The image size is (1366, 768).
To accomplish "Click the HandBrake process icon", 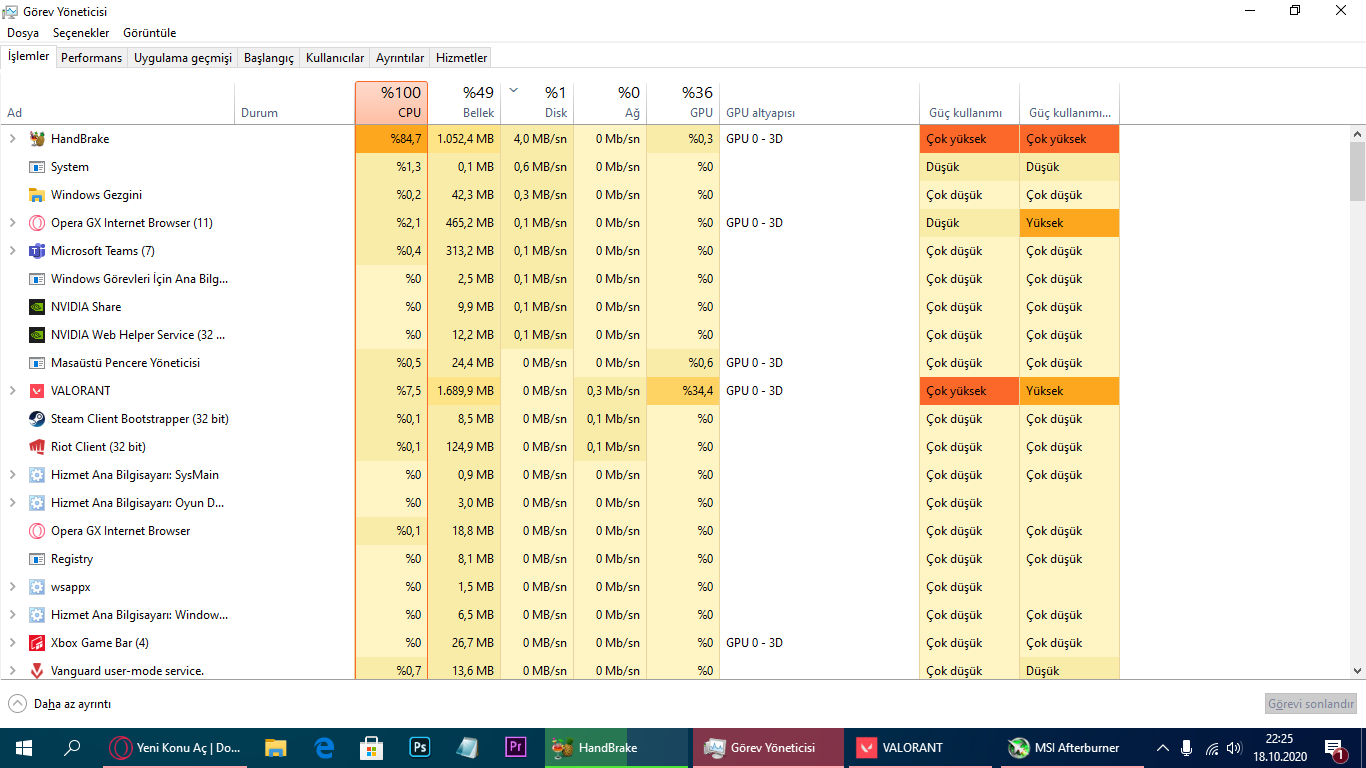I will tap(37, 139).
